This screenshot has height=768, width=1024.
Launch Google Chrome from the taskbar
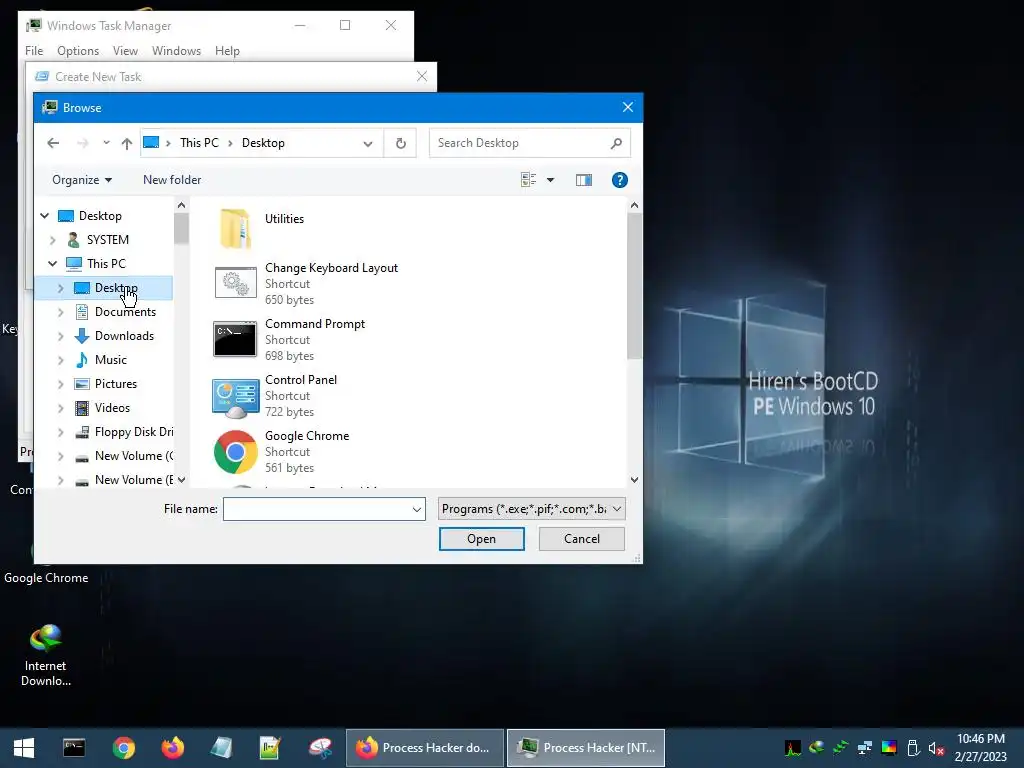click(x=123, y=748)
